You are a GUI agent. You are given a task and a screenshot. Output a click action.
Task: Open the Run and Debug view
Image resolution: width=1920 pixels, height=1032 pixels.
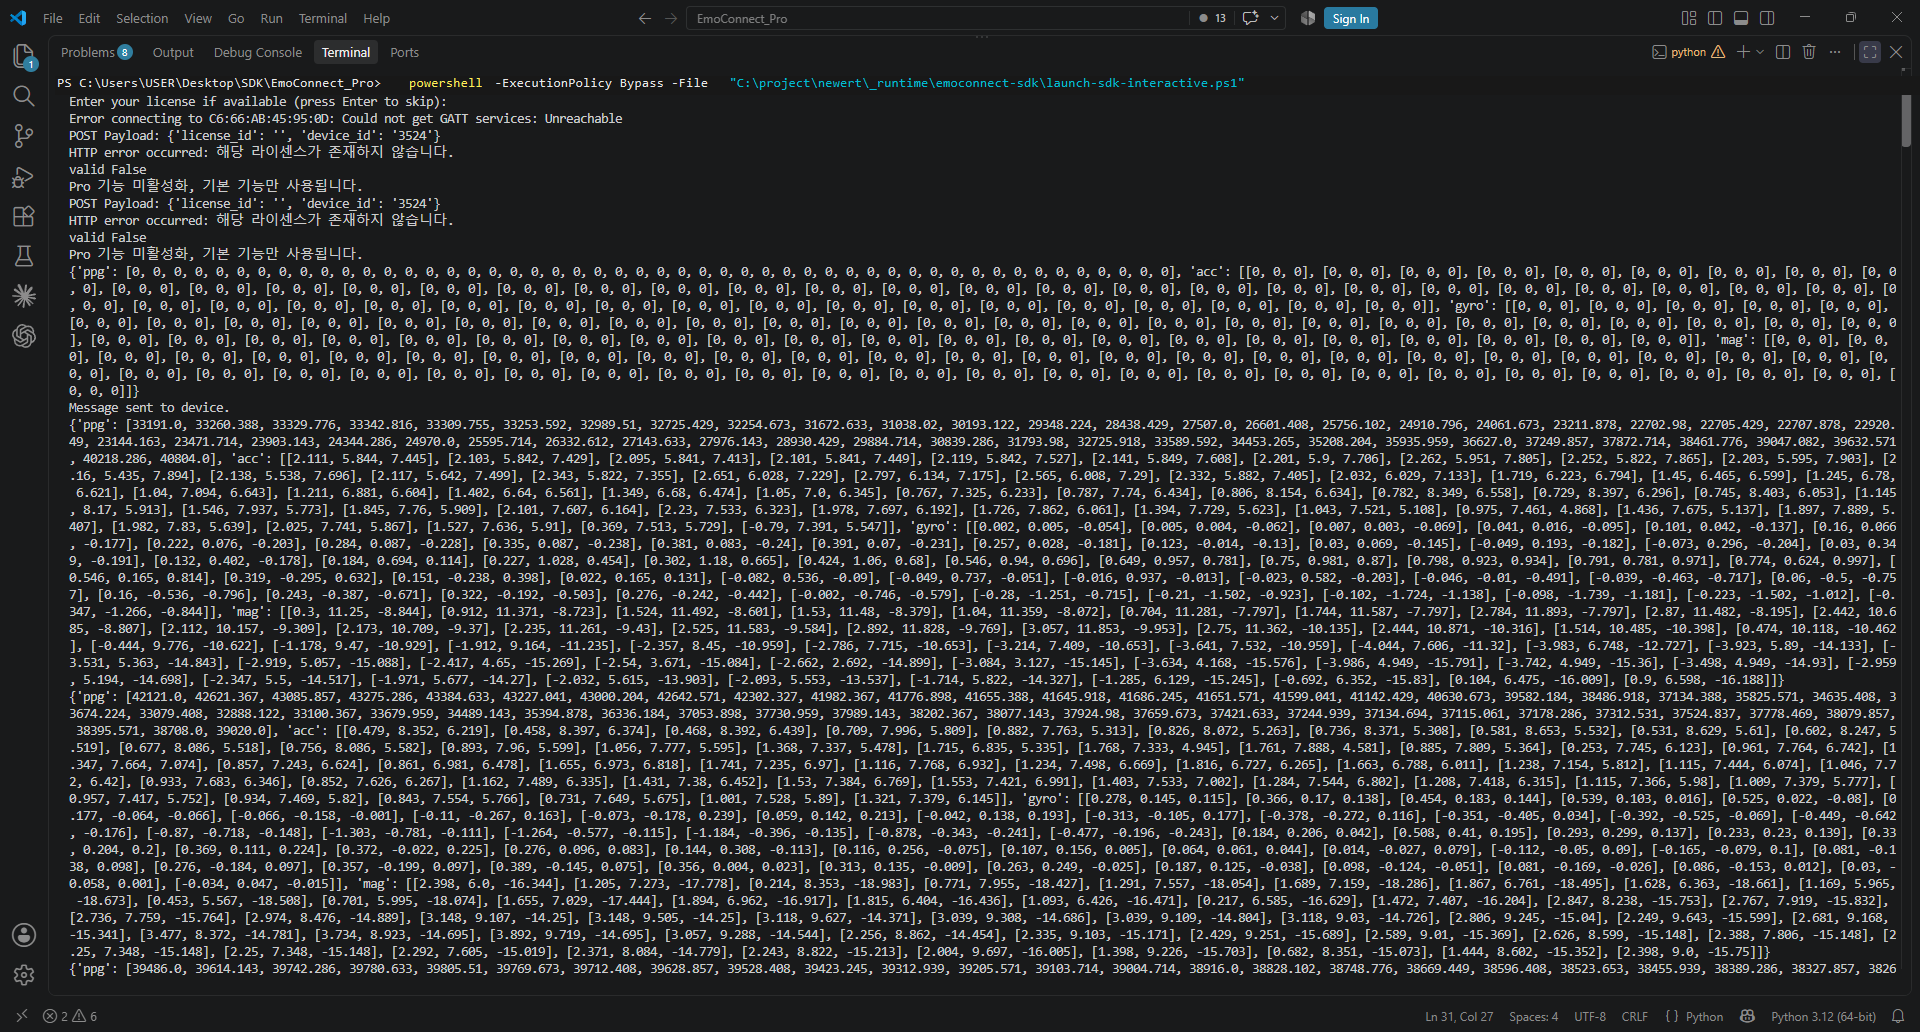(x=24, y=177)
